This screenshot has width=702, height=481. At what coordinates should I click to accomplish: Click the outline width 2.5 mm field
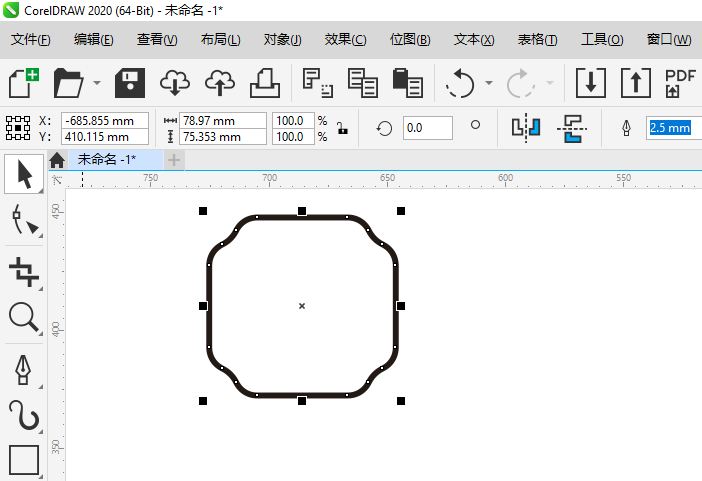(x=674, y=128)
